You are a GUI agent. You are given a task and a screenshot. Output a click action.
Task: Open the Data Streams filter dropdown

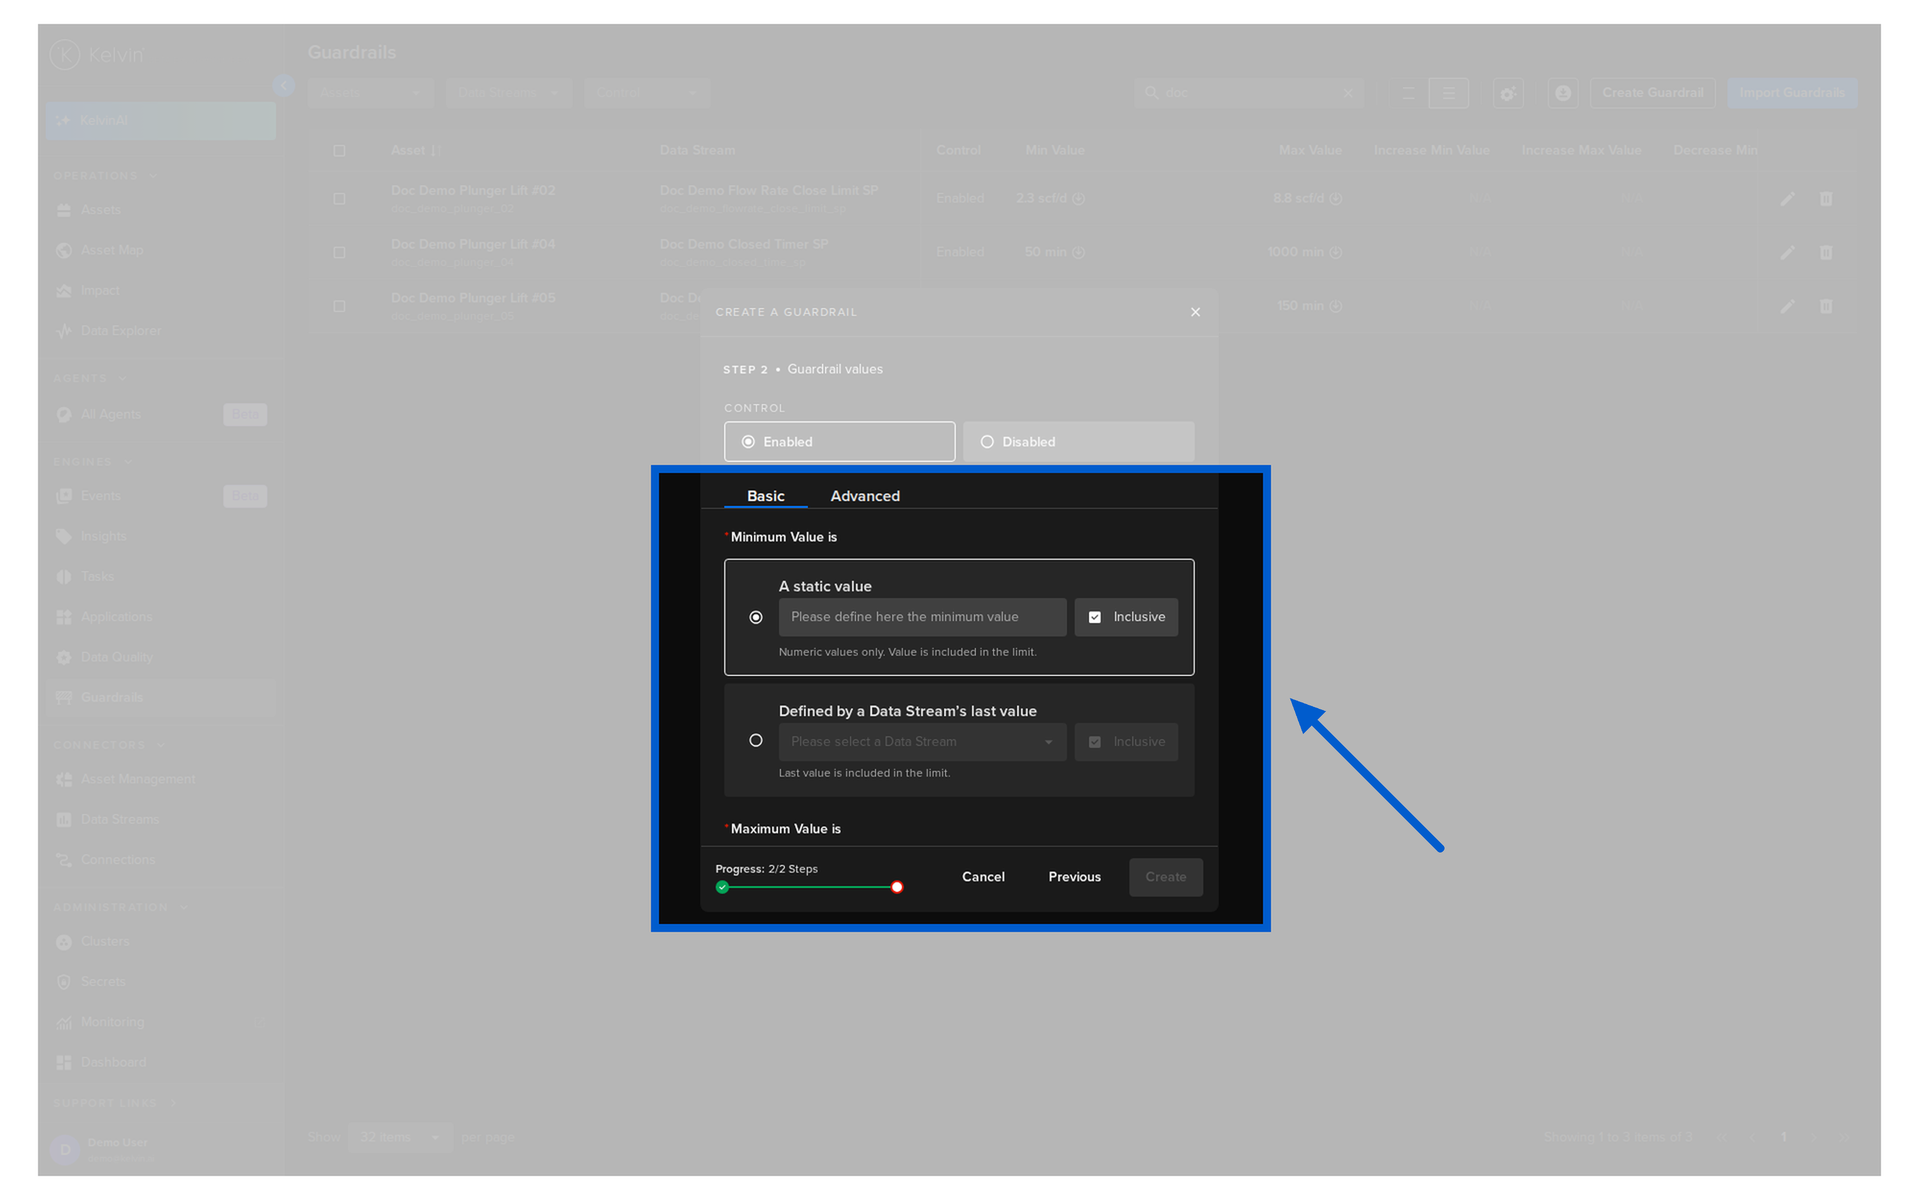508,93
